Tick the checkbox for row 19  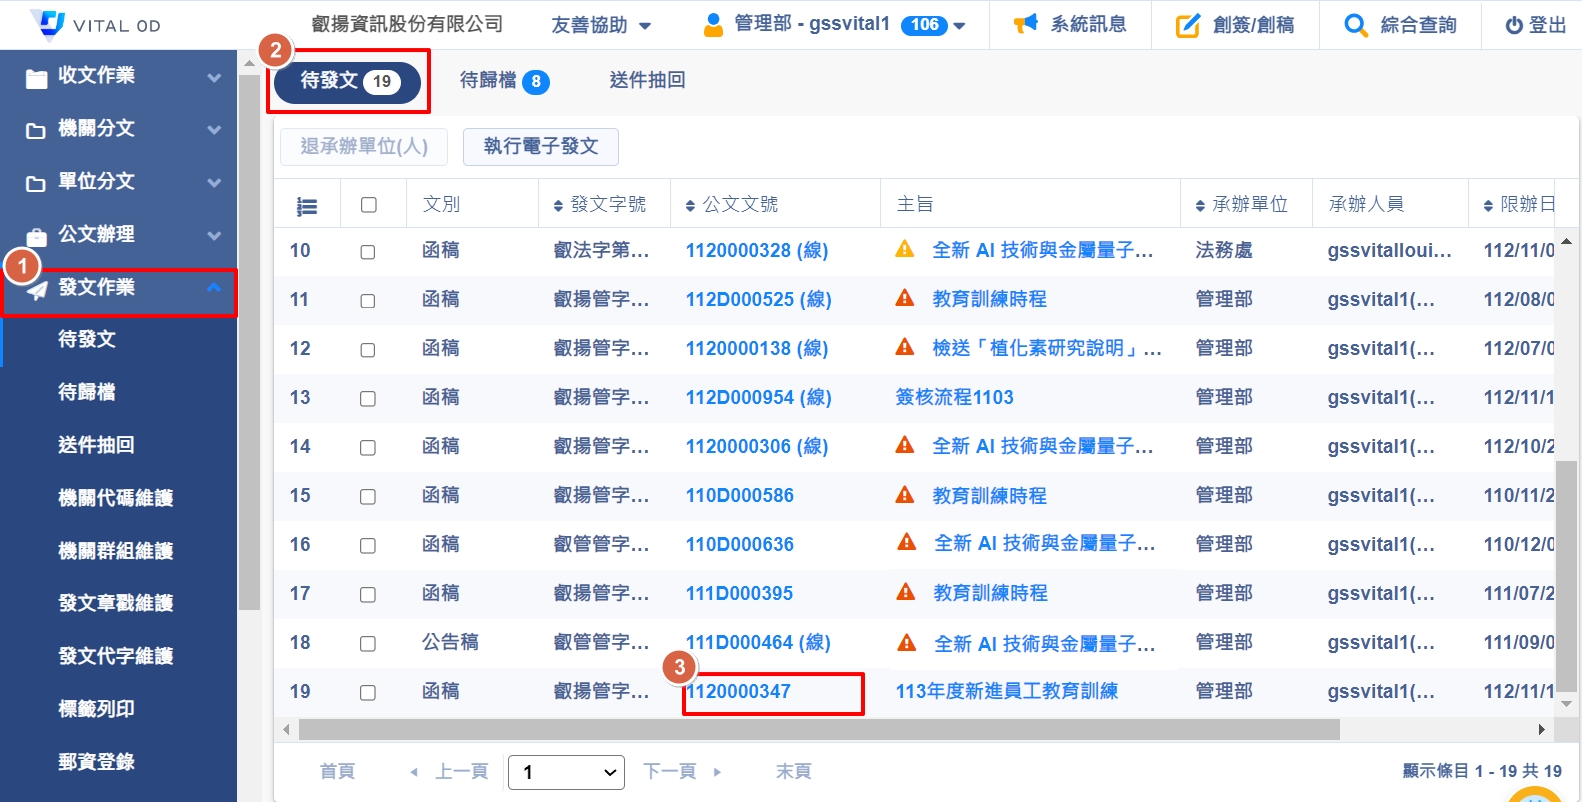pos(368,693)
